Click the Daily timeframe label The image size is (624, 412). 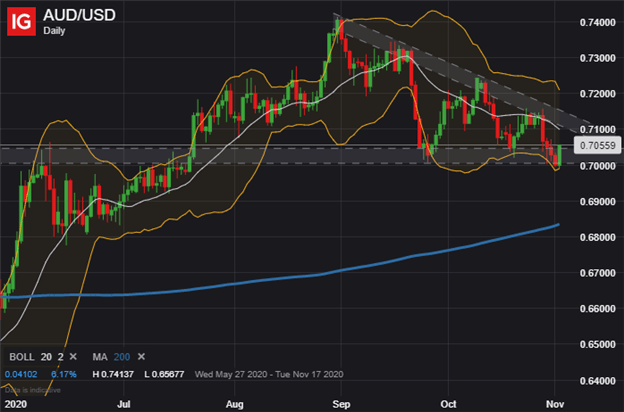click(54, 31)
